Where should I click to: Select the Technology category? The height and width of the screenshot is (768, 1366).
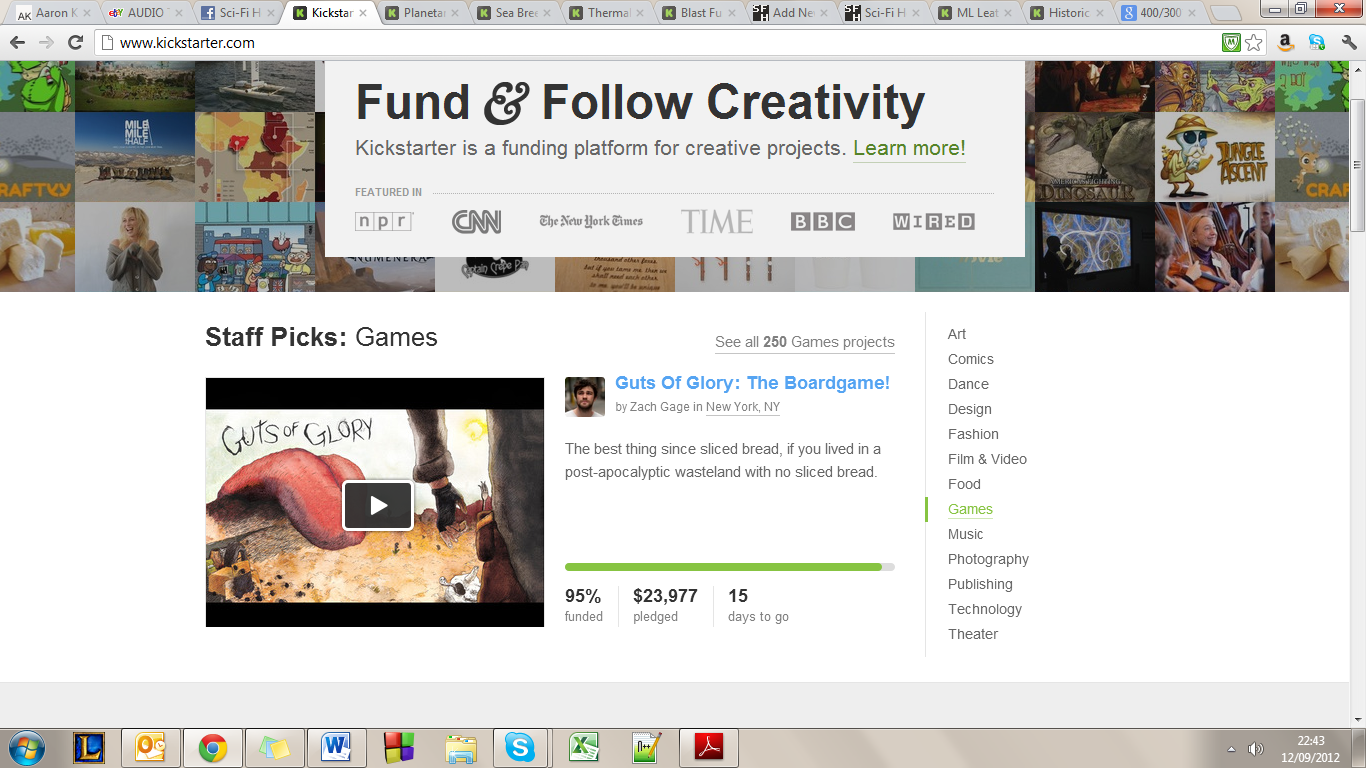[x=984, y=609]
